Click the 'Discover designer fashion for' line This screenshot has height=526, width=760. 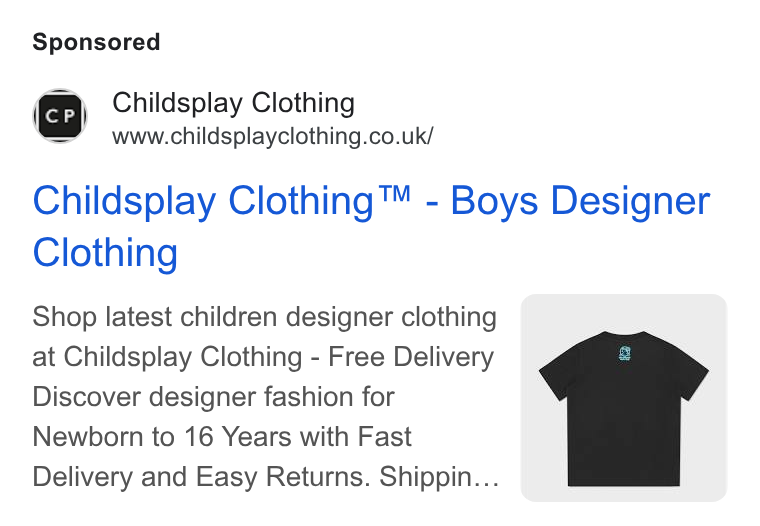click(213, 397)
